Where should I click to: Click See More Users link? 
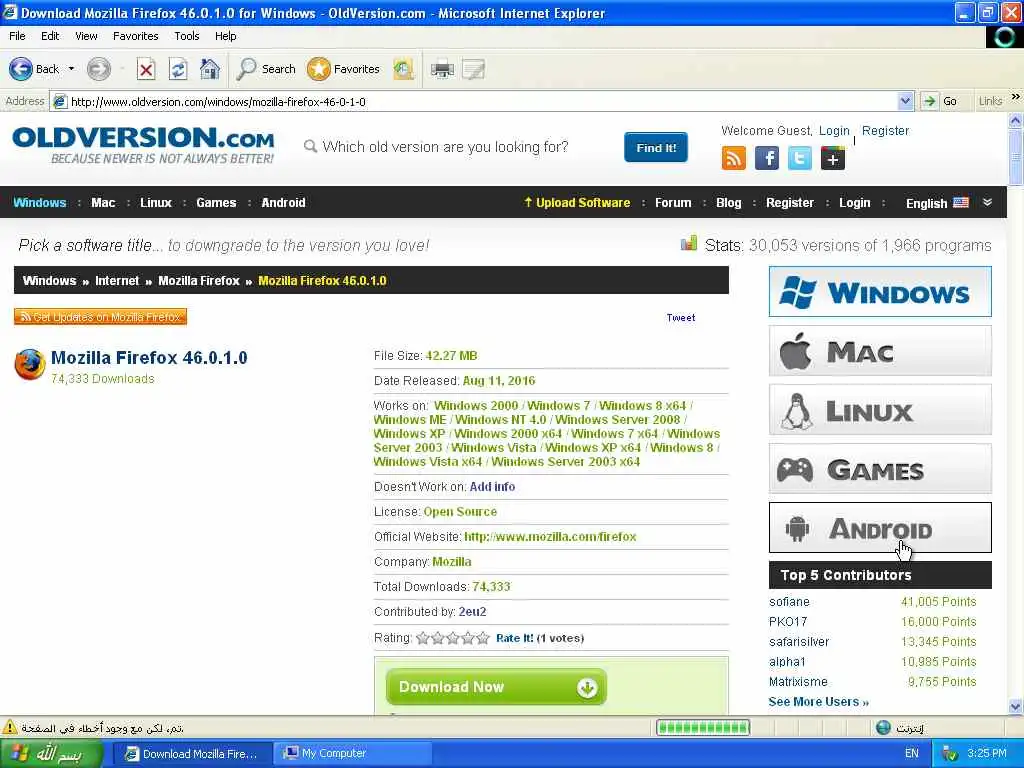click(x=819, y=701)
